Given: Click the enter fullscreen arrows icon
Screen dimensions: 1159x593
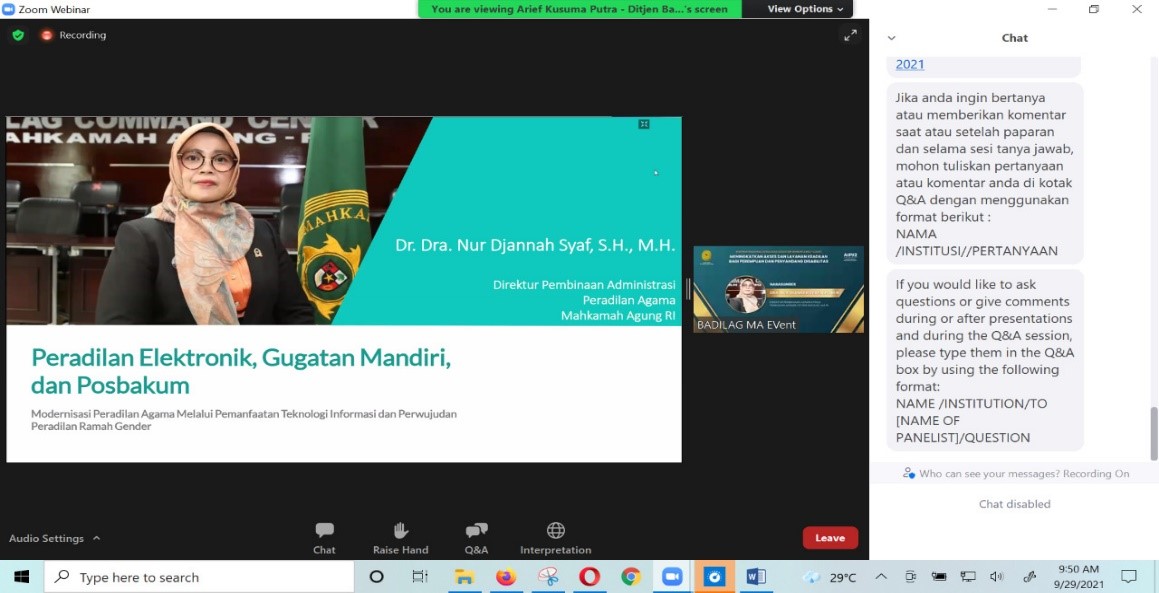Looking at the screenshot, I should point(851,34).
